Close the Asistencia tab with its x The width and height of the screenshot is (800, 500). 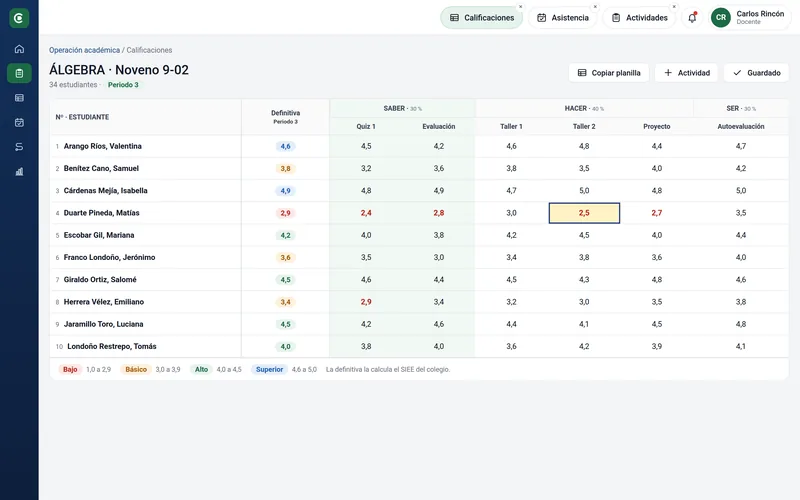click(595, 7)
